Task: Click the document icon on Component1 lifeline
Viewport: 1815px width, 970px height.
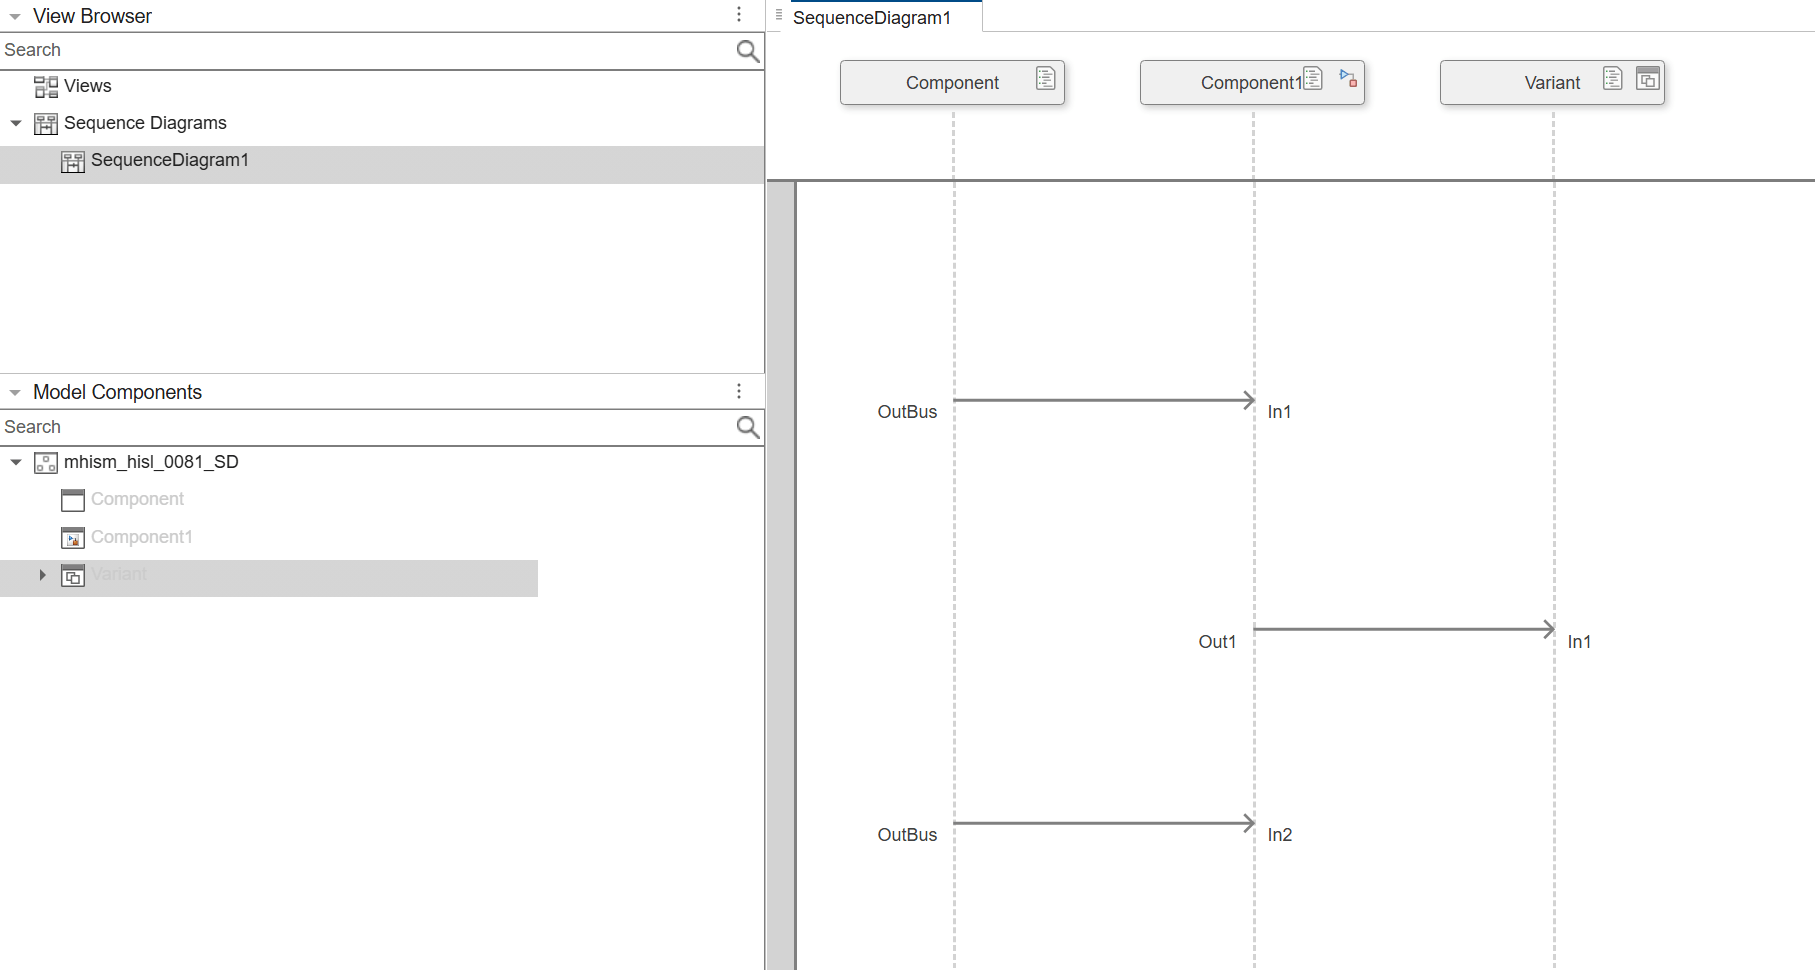Action: point(1313,78)
